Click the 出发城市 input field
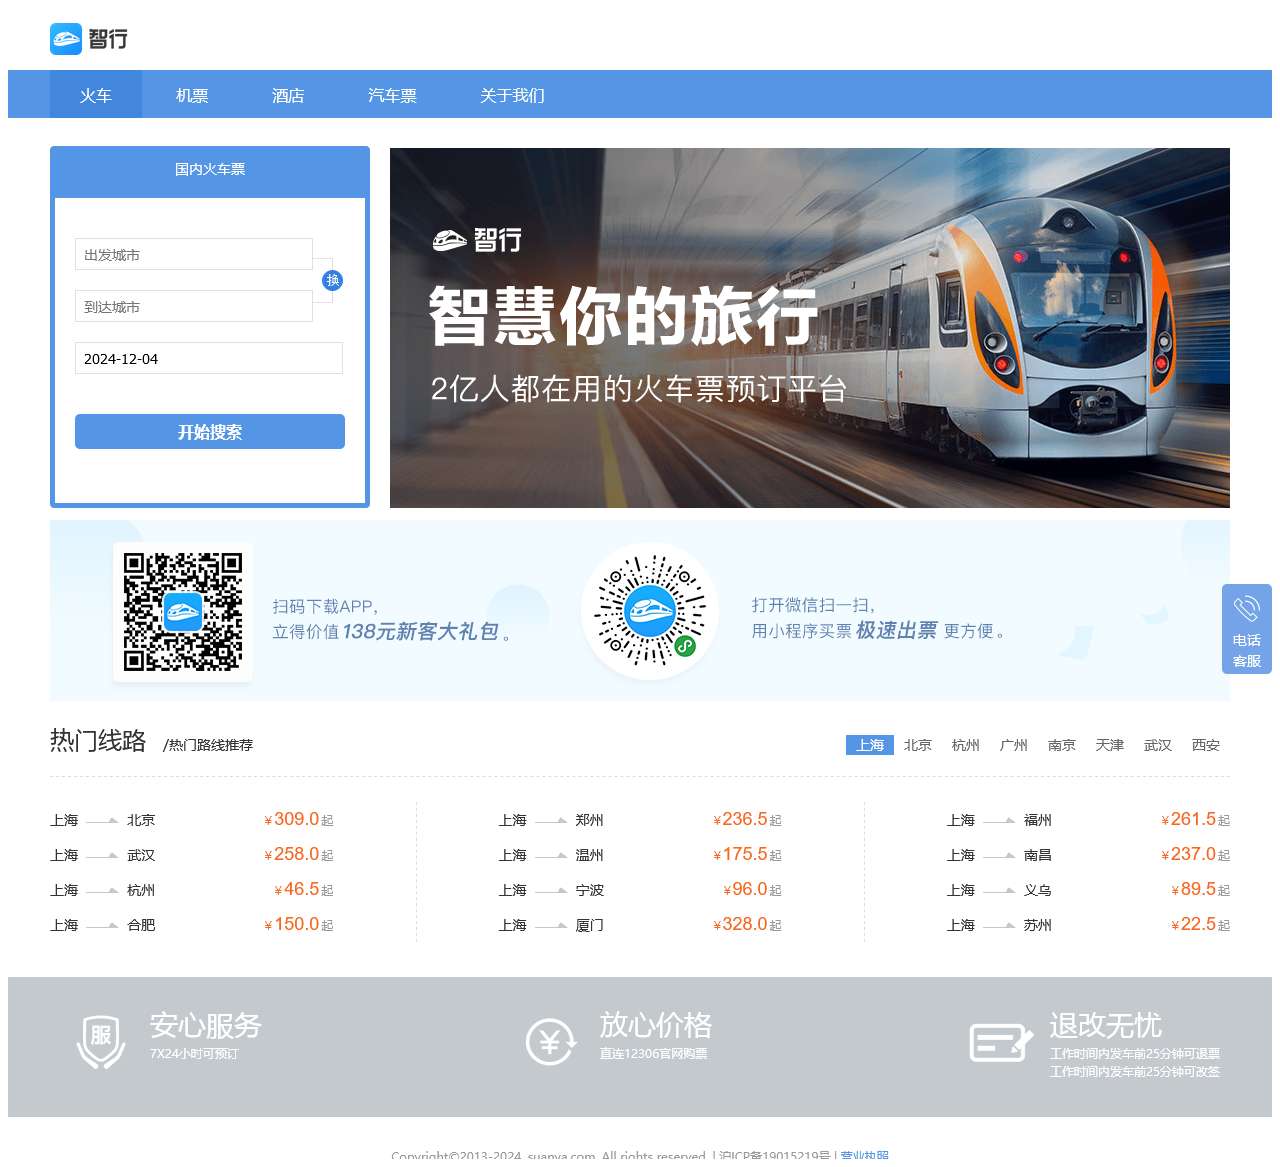 pos(194,254)
